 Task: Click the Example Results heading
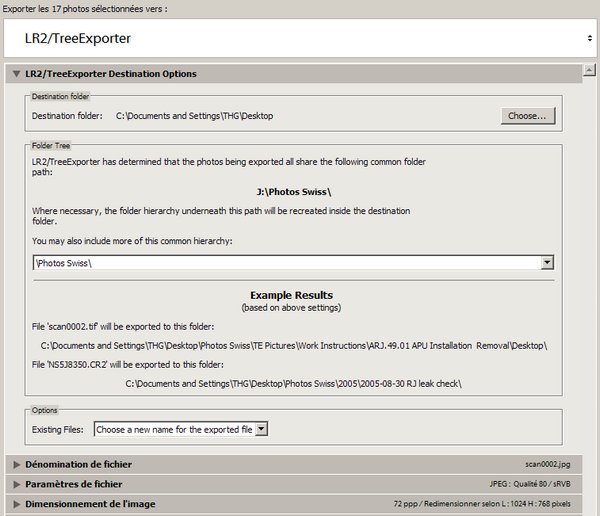point(292,295)
